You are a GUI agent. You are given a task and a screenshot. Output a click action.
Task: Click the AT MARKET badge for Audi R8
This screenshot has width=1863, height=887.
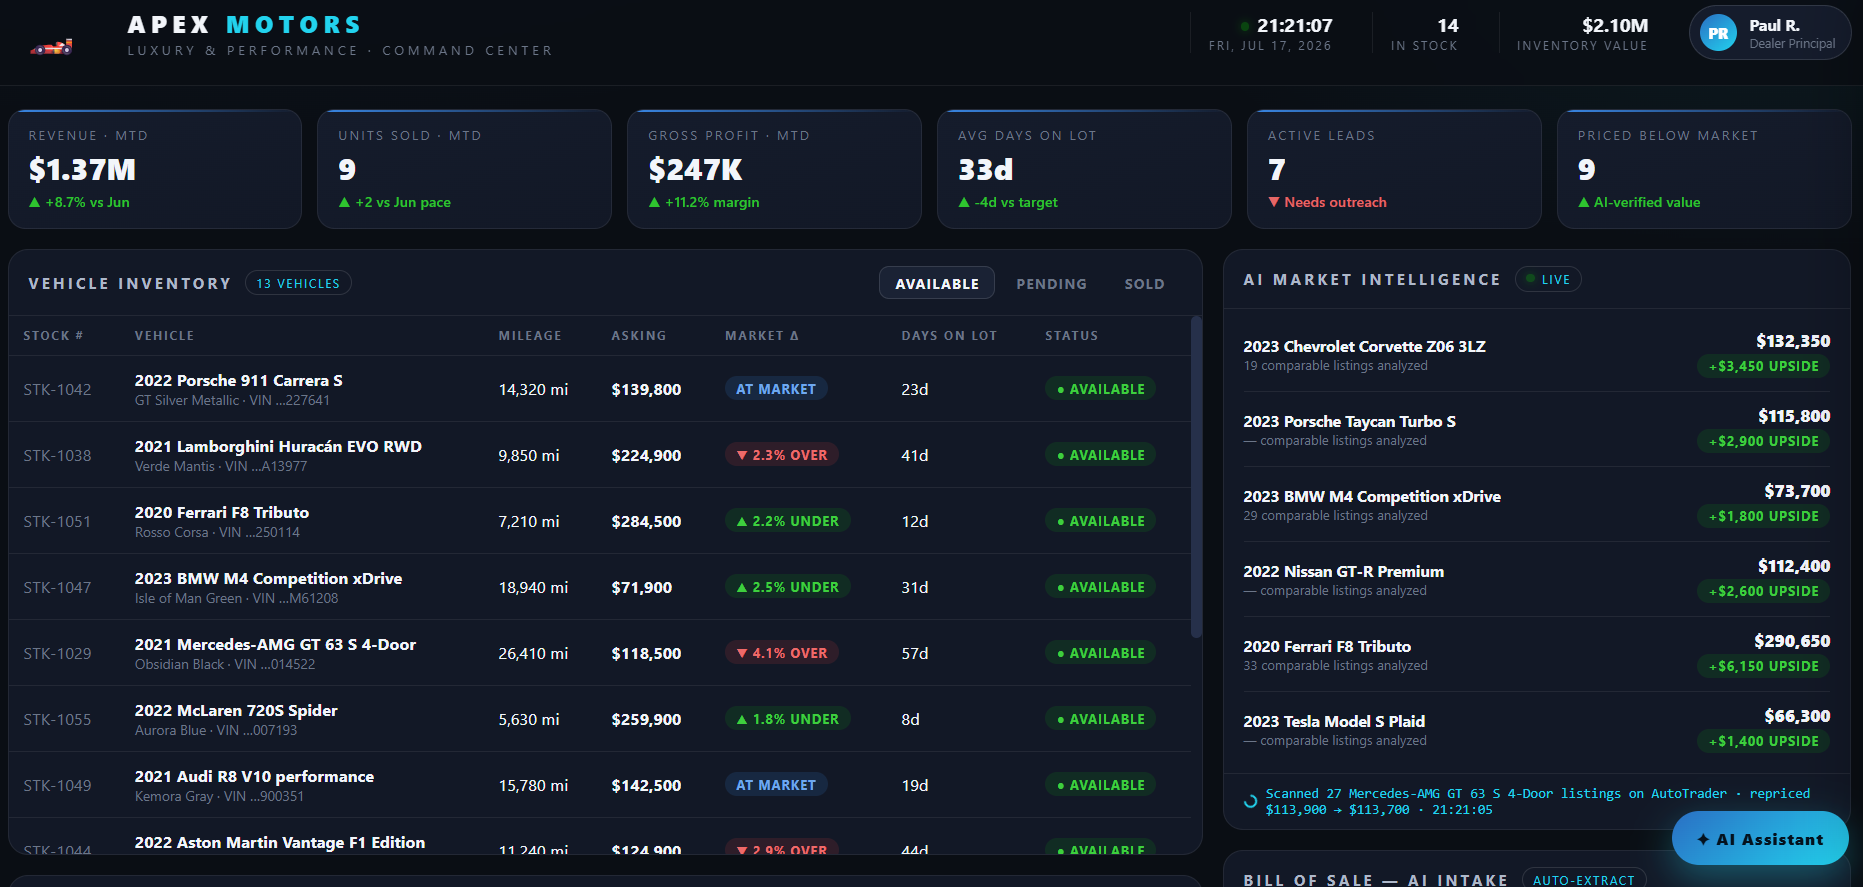[776, 785]
